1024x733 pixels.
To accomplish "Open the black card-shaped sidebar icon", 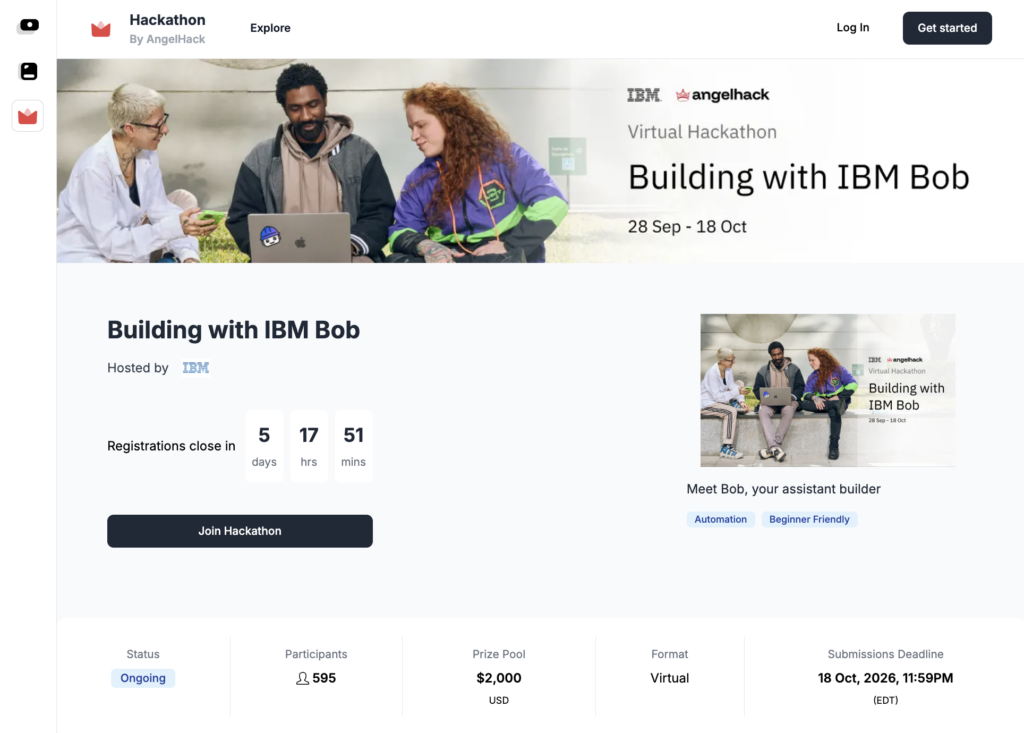I will (29, 71).
